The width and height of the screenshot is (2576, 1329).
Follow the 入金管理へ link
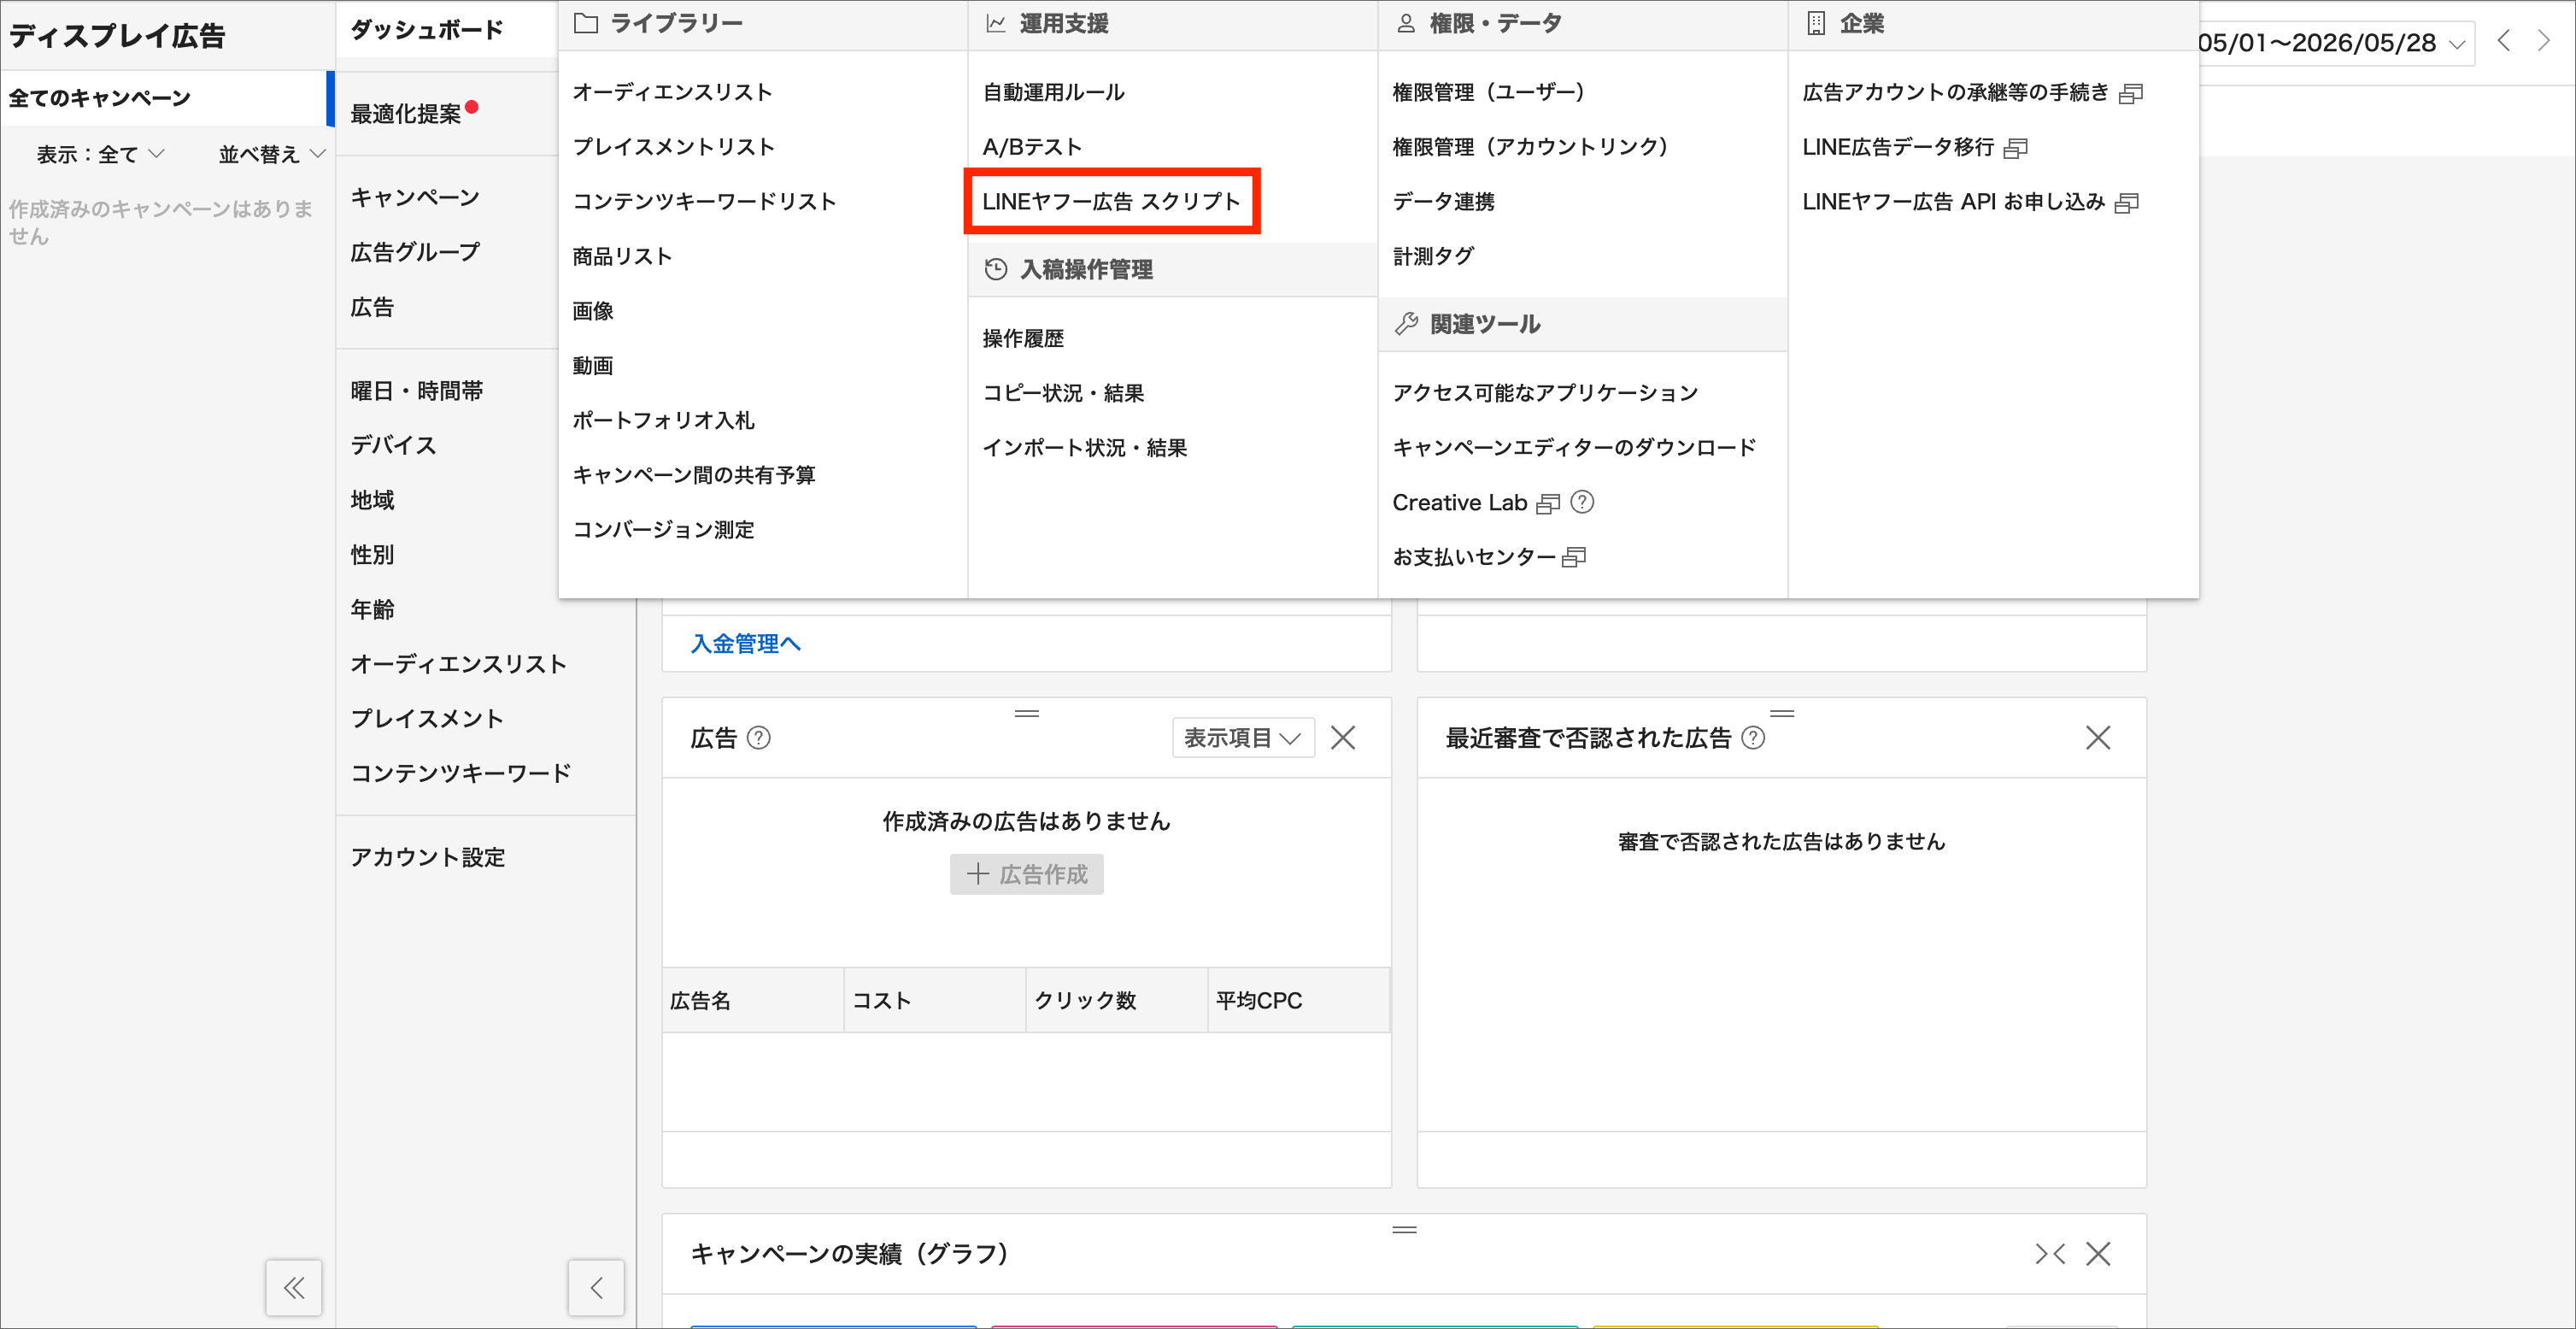pos(745,644)
